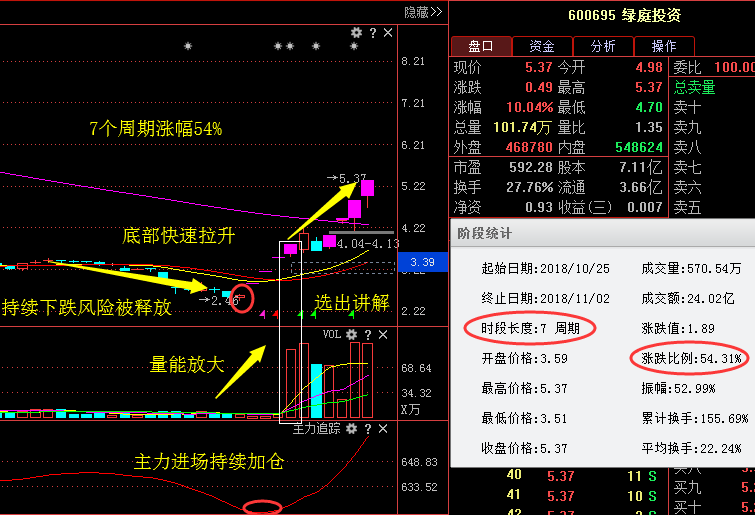Click 今开 4.98 value
Viewport: 755px width, 515px height.
click(649, 67)
